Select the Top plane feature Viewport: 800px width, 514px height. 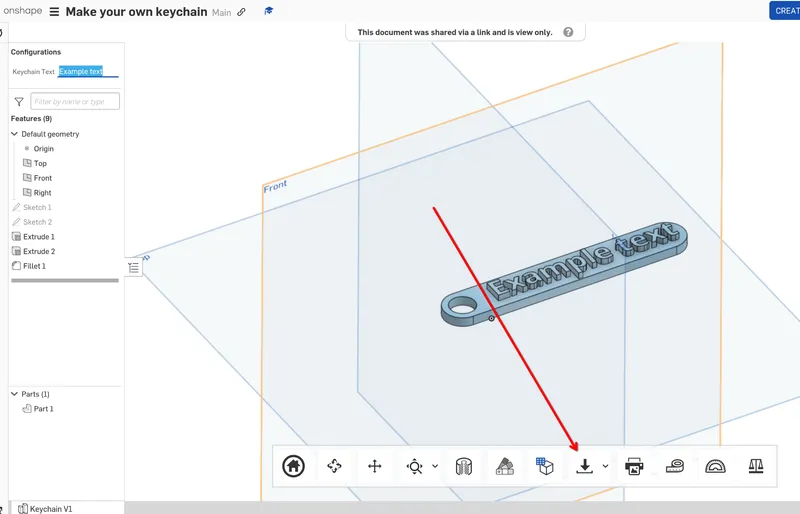tap(40, 163)
